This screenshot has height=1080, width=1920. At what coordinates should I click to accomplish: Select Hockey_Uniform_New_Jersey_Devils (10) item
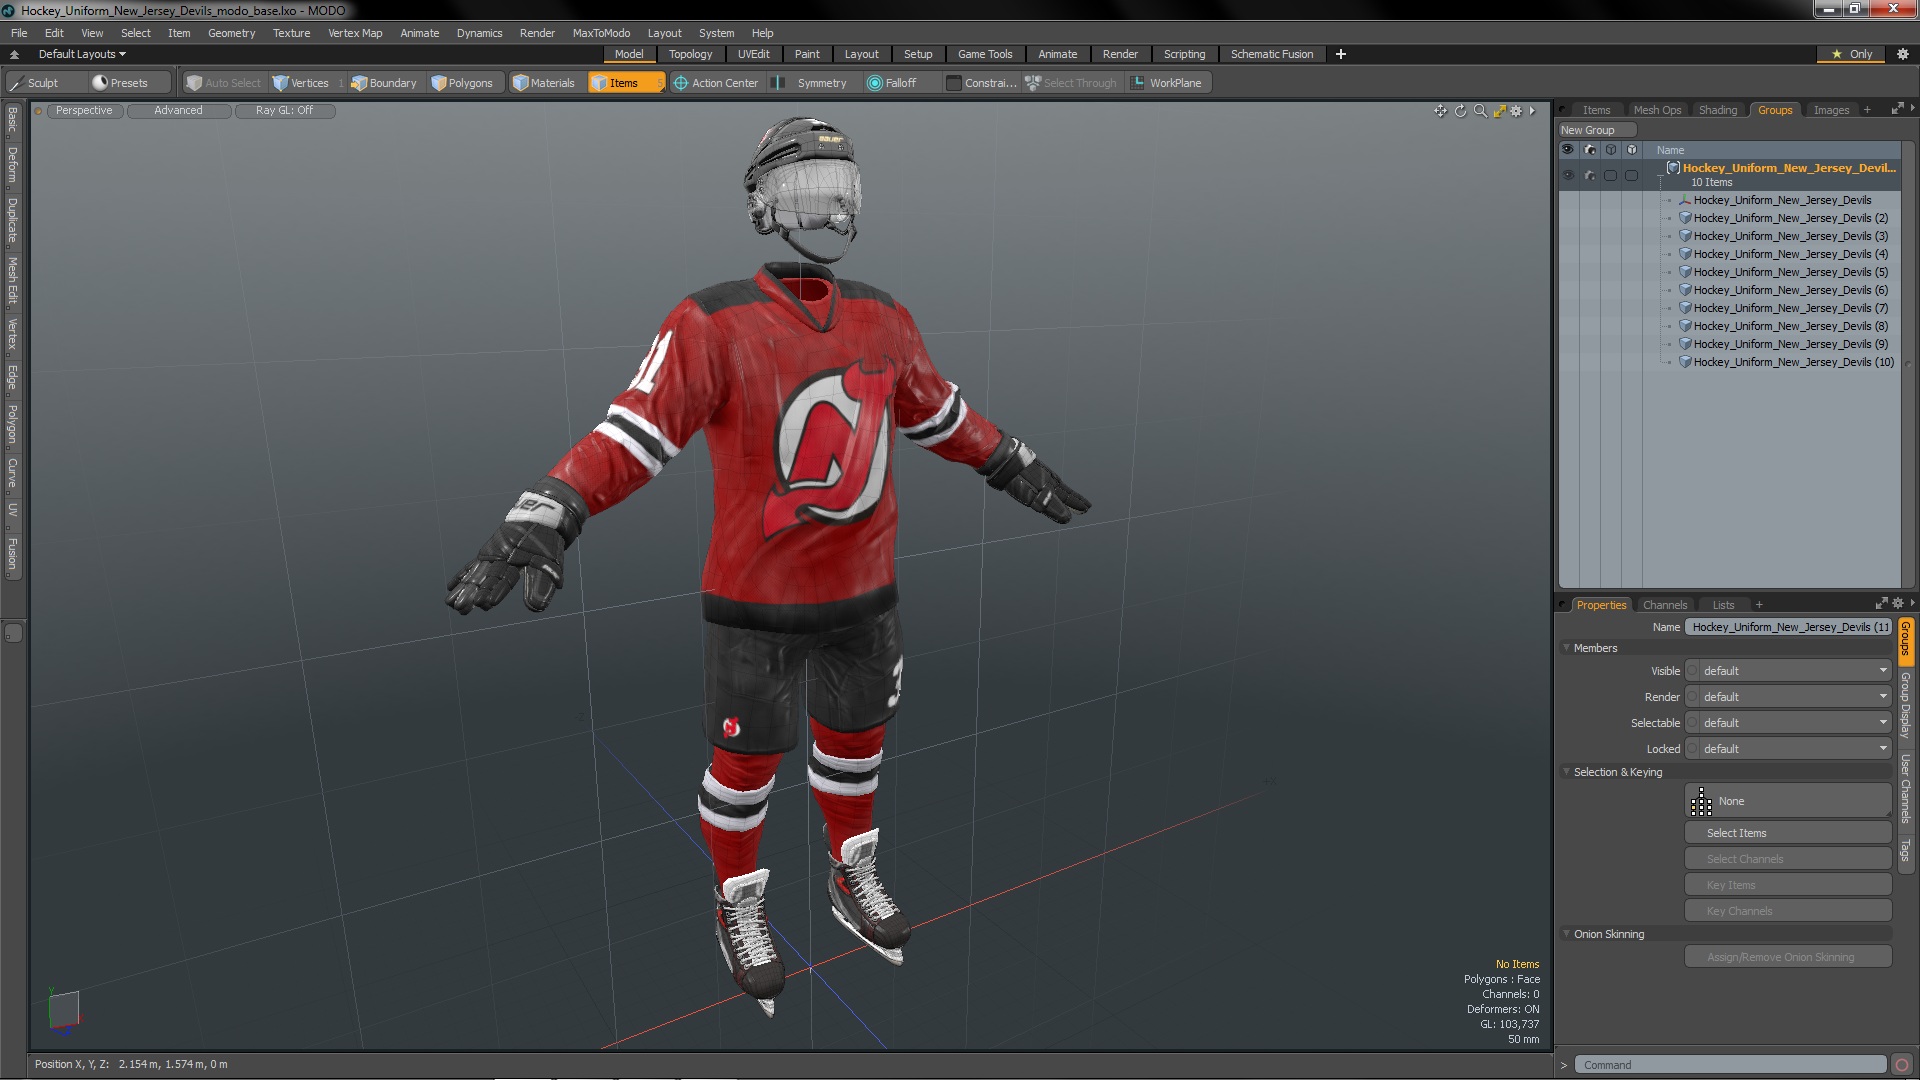pyautogui.click(x=1793, y=362)
